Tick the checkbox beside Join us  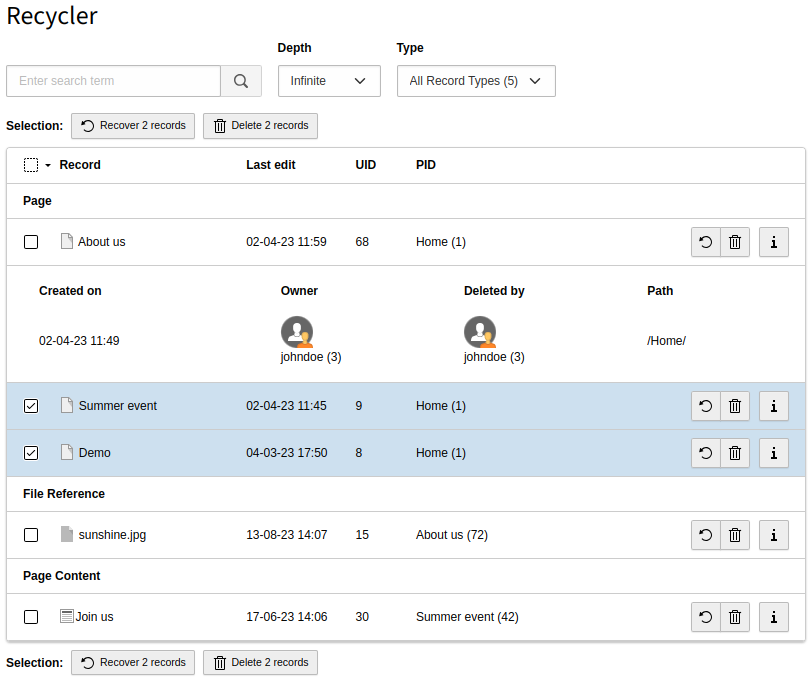31,617
